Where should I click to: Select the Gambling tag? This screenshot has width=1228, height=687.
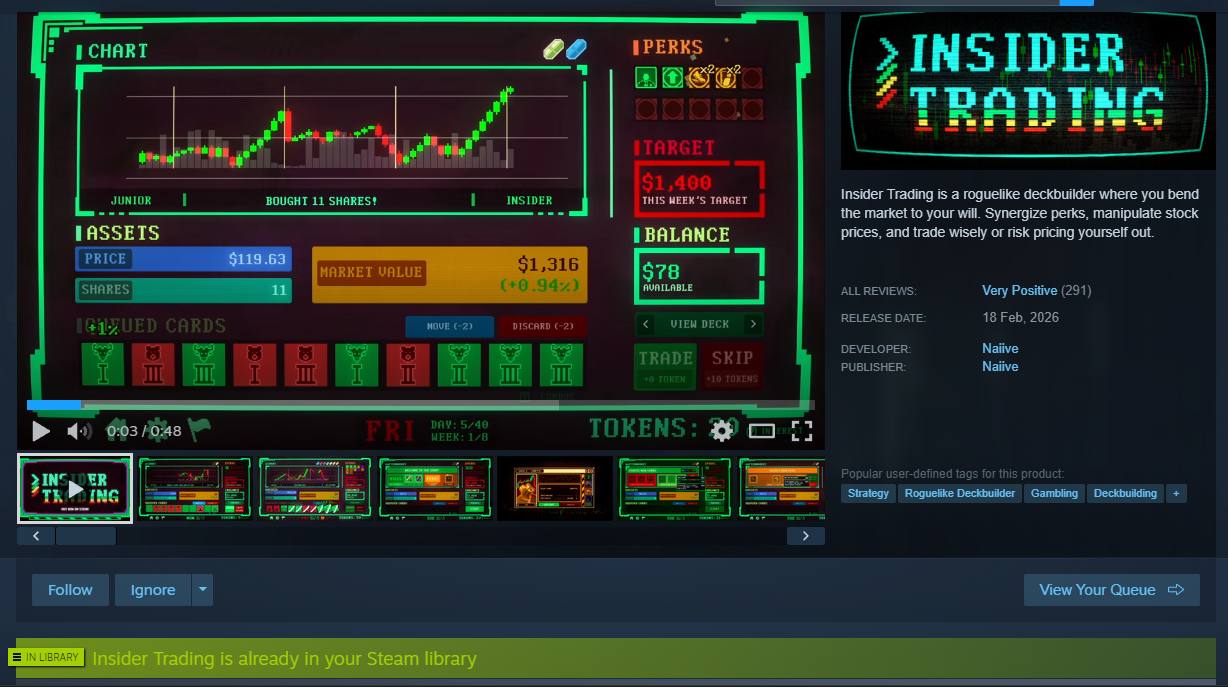[1055, 493]
